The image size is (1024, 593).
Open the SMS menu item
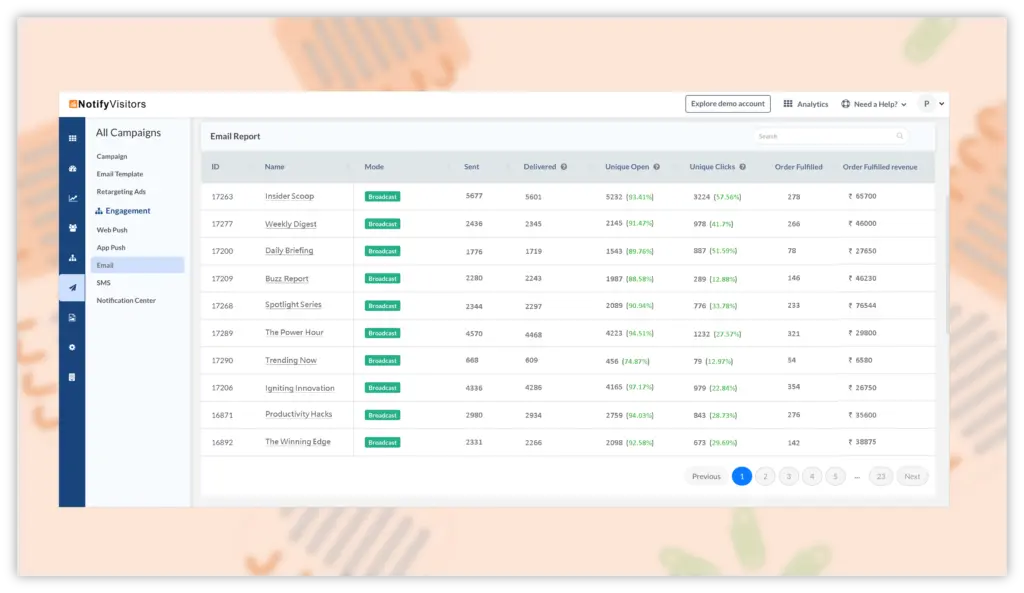[104, 283]
